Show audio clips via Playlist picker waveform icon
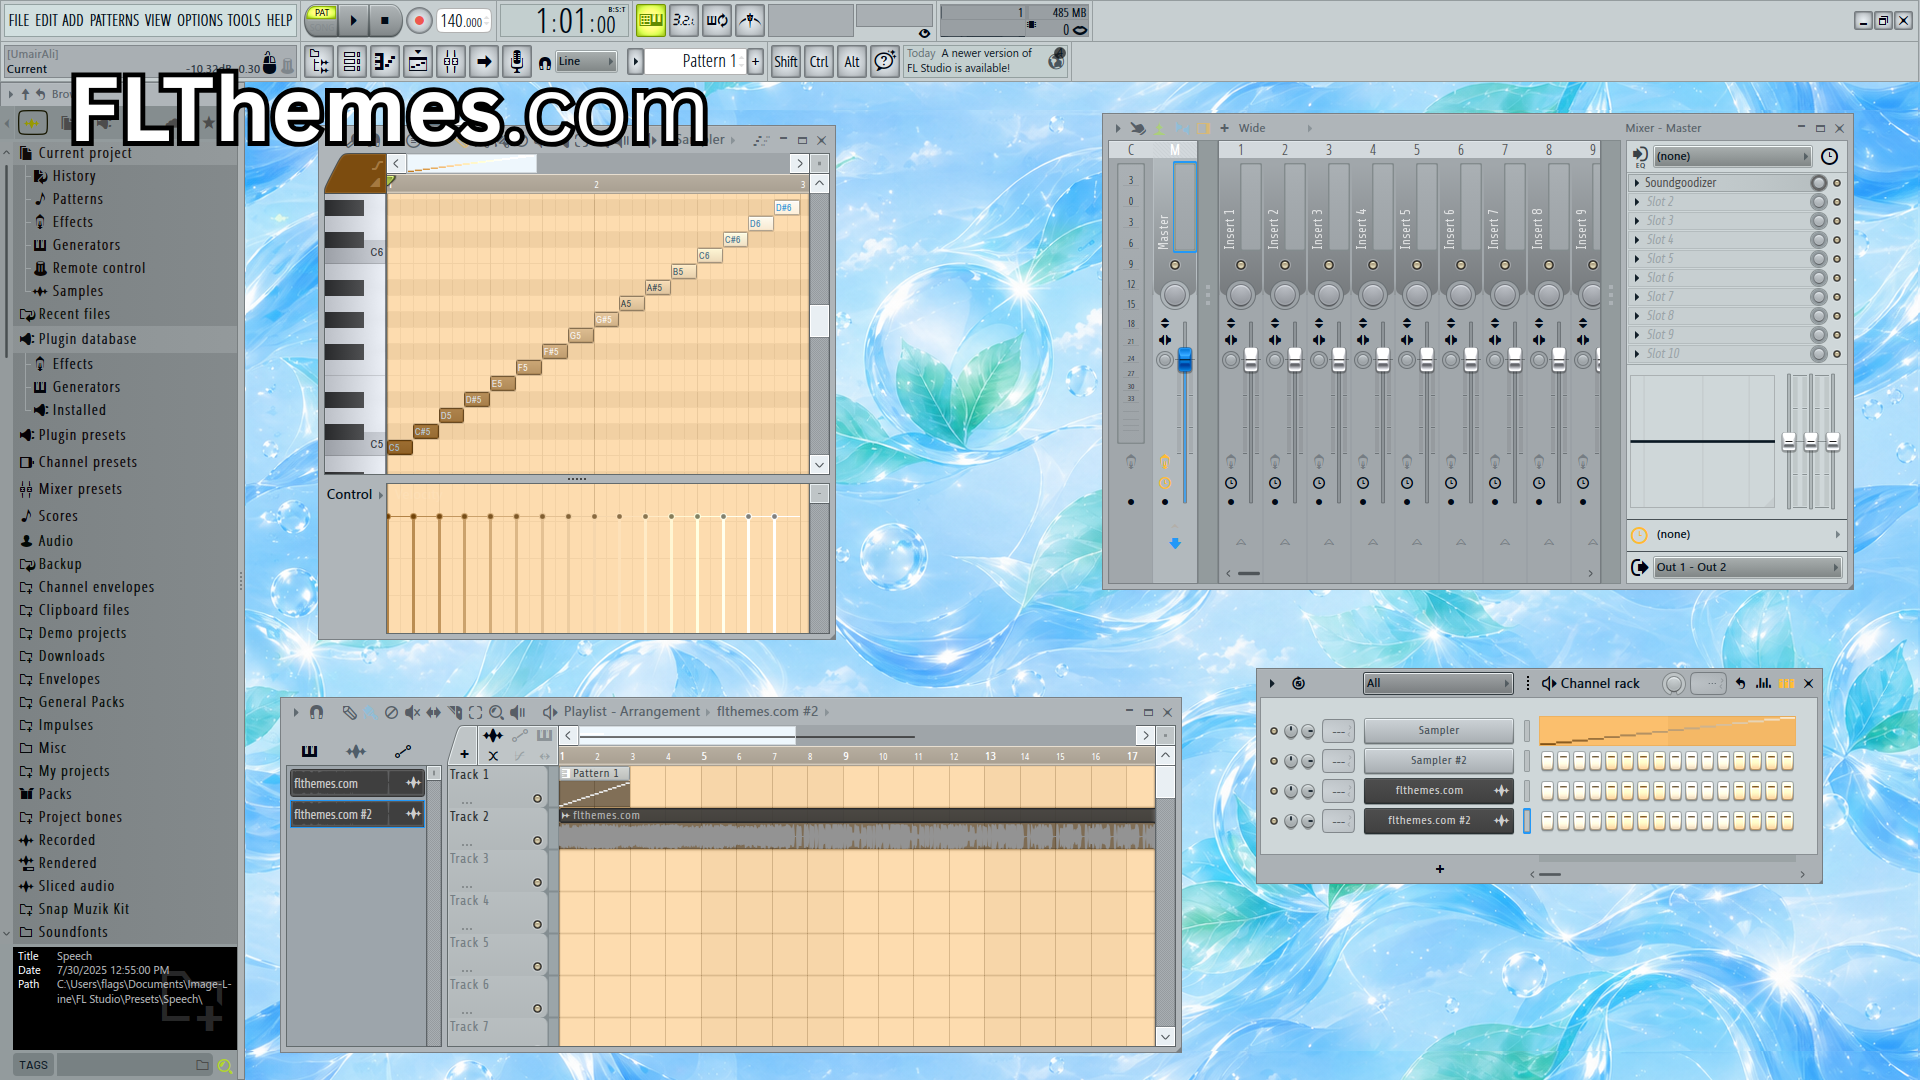 tap(356, 751)
